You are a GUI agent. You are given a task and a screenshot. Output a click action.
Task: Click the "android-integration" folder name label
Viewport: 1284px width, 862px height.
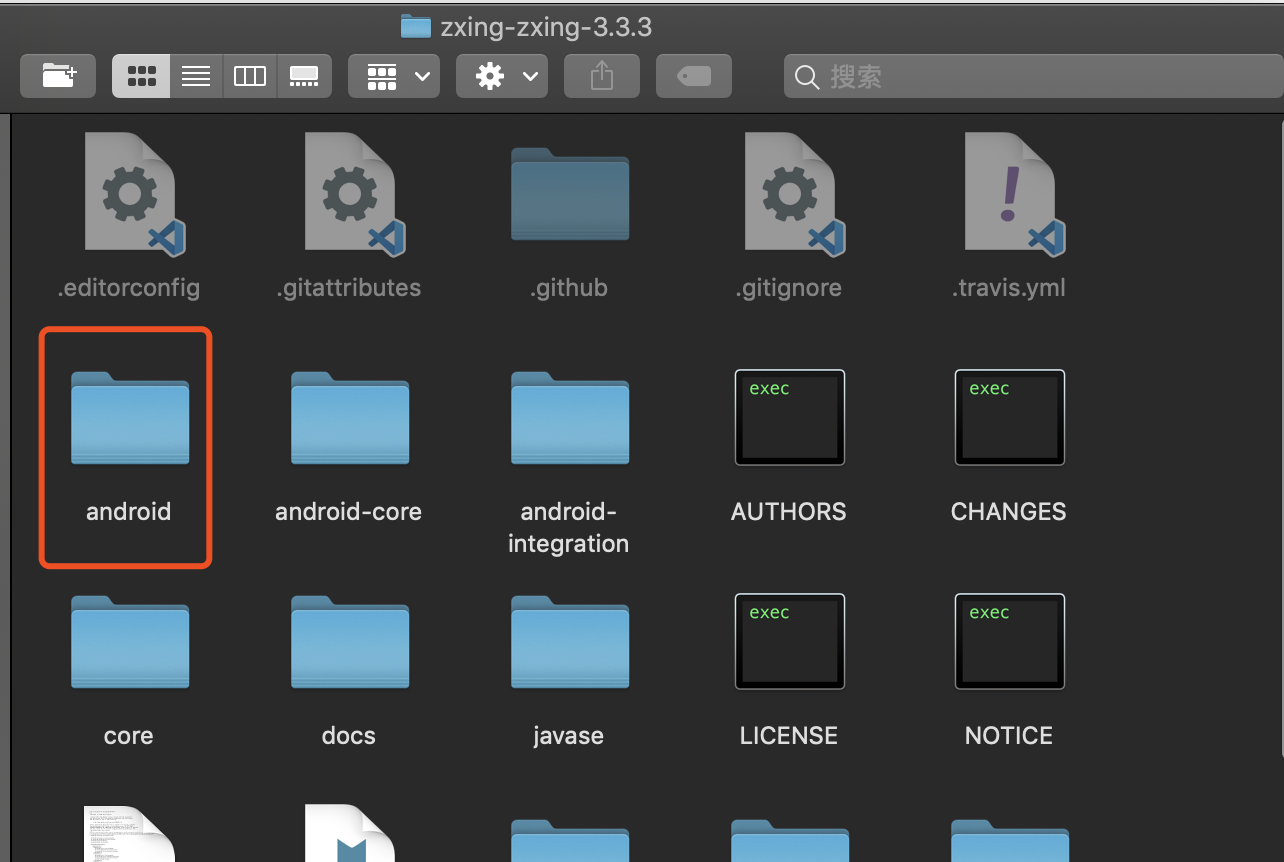point(569,528)
